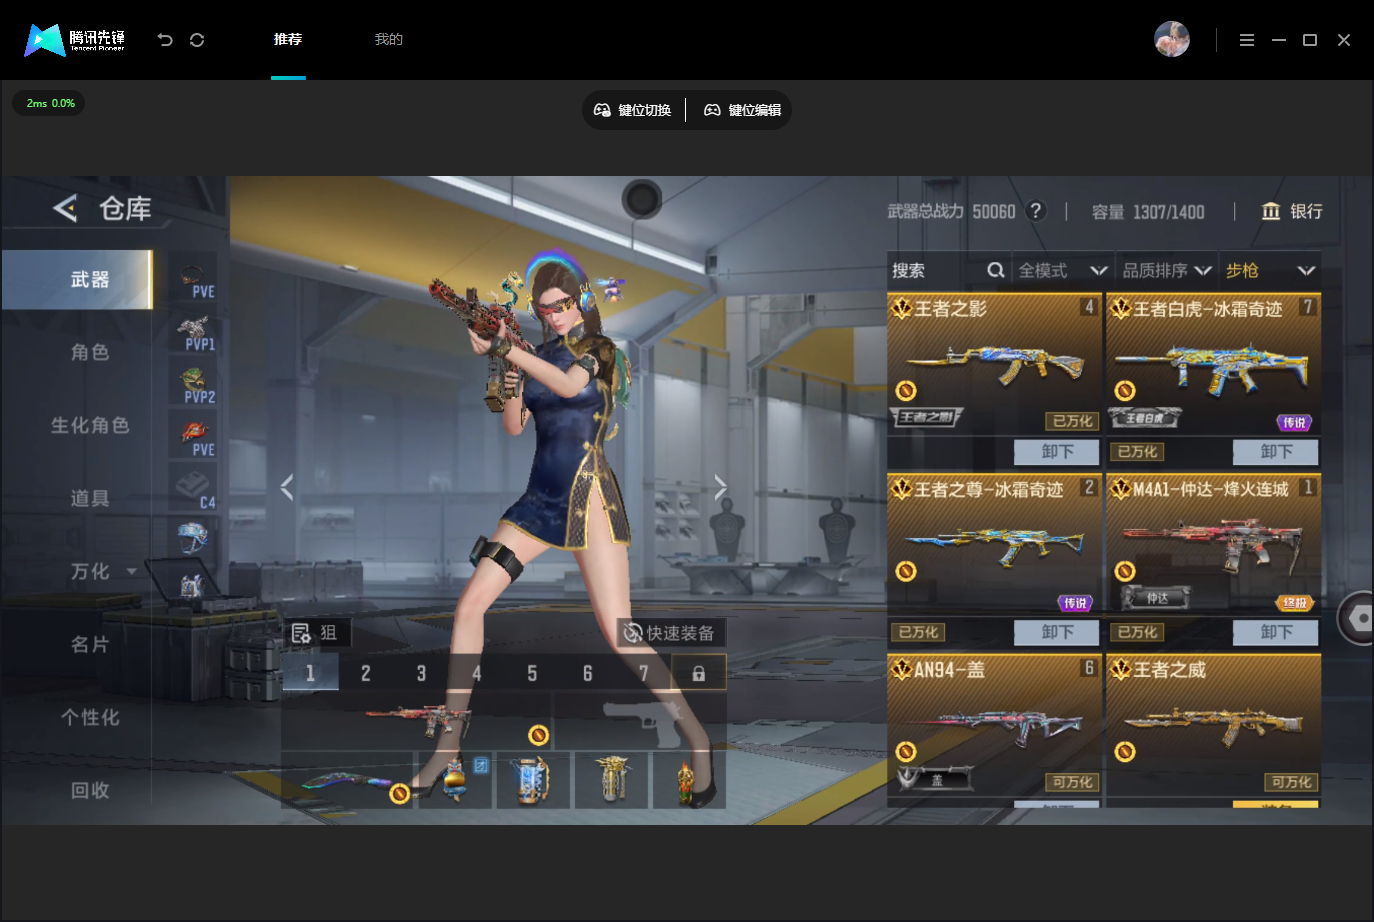Click the question mark next to 50060
This screenshot has width=1374, height=922.
click(1036, 210)
